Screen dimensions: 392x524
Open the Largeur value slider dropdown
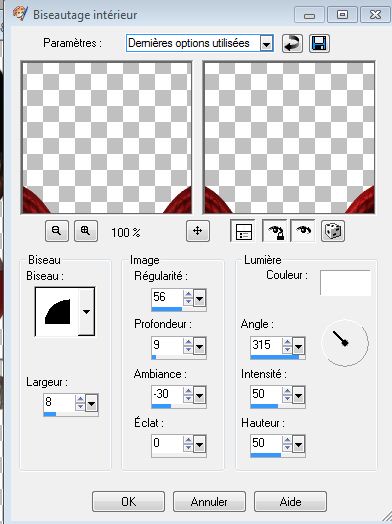coord(91,403)
